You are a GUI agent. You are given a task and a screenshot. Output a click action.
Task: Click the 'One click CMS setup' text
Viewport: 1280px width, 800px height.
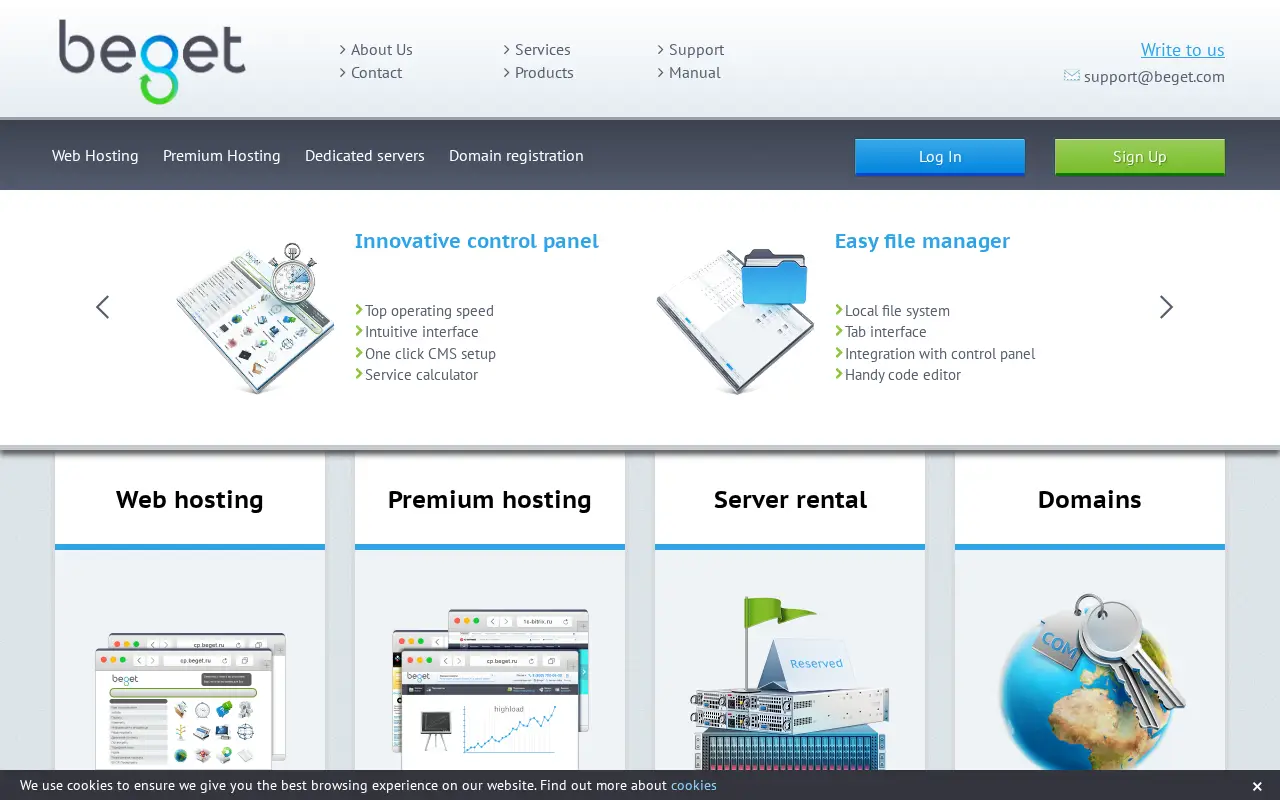430,354
